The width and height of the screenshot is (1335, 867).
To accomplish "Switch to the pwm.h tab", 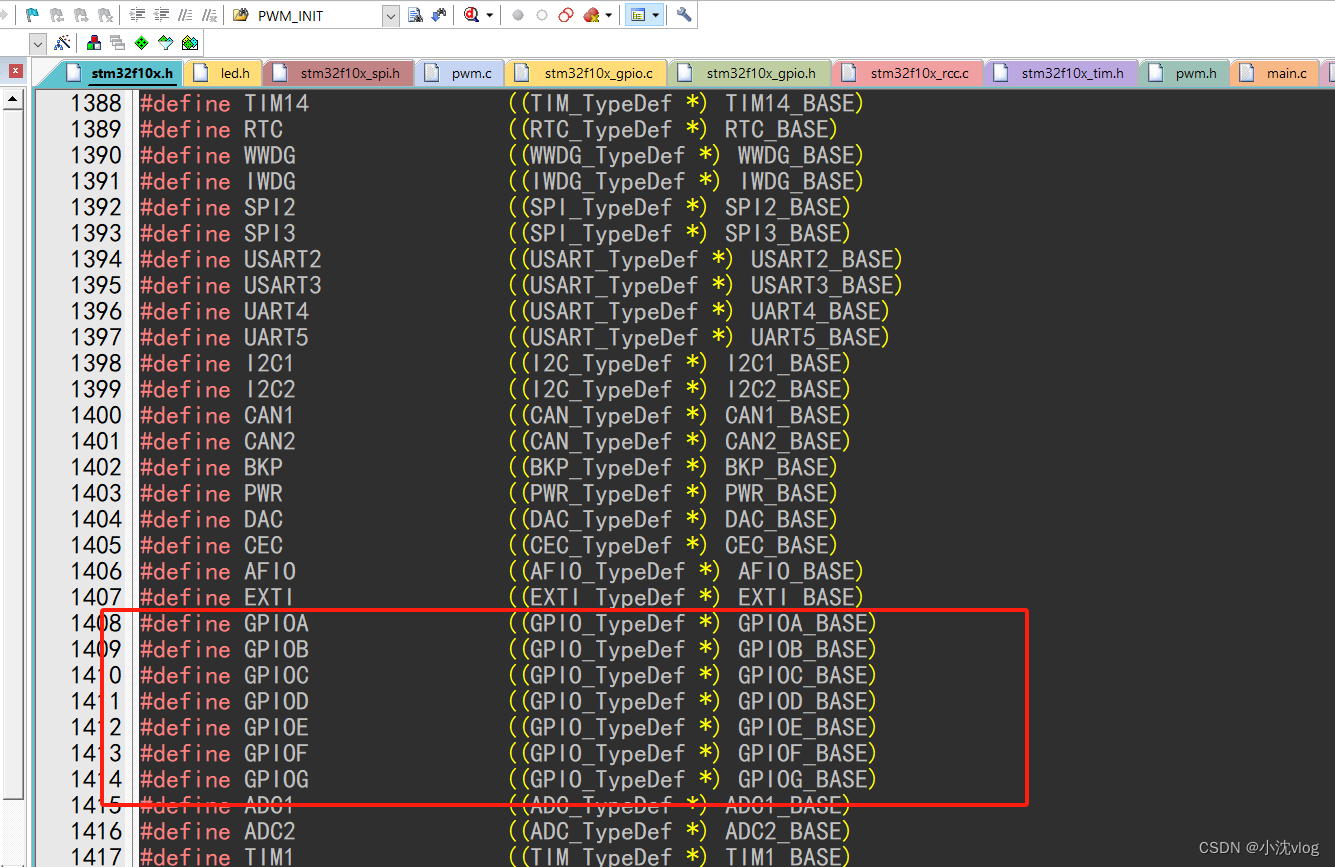I will [1184, 73].
